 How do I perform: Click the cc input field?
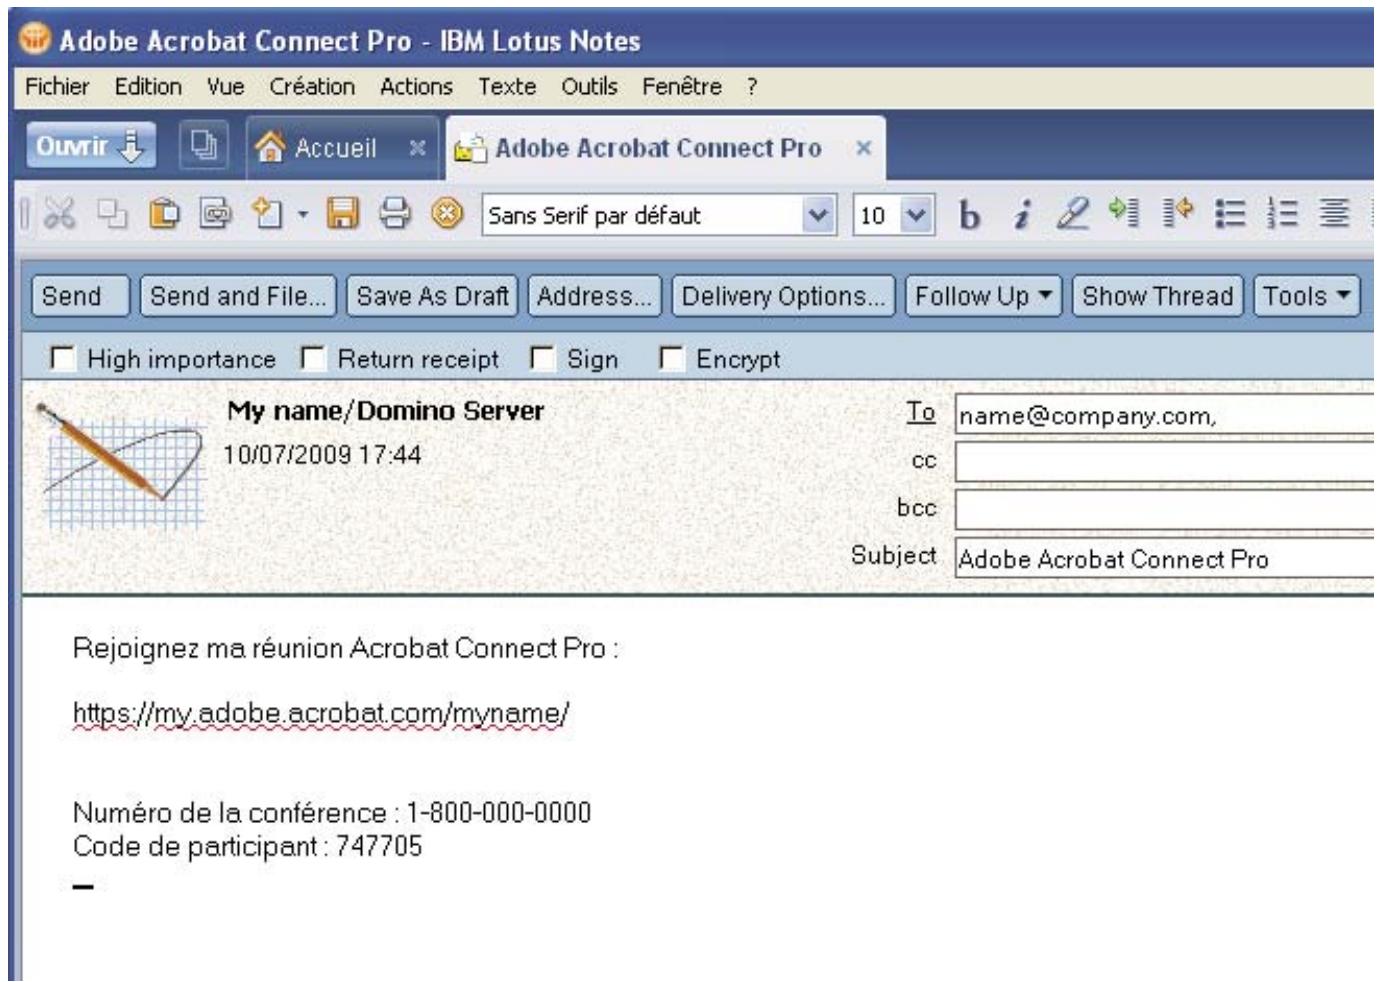[1165, 462]
